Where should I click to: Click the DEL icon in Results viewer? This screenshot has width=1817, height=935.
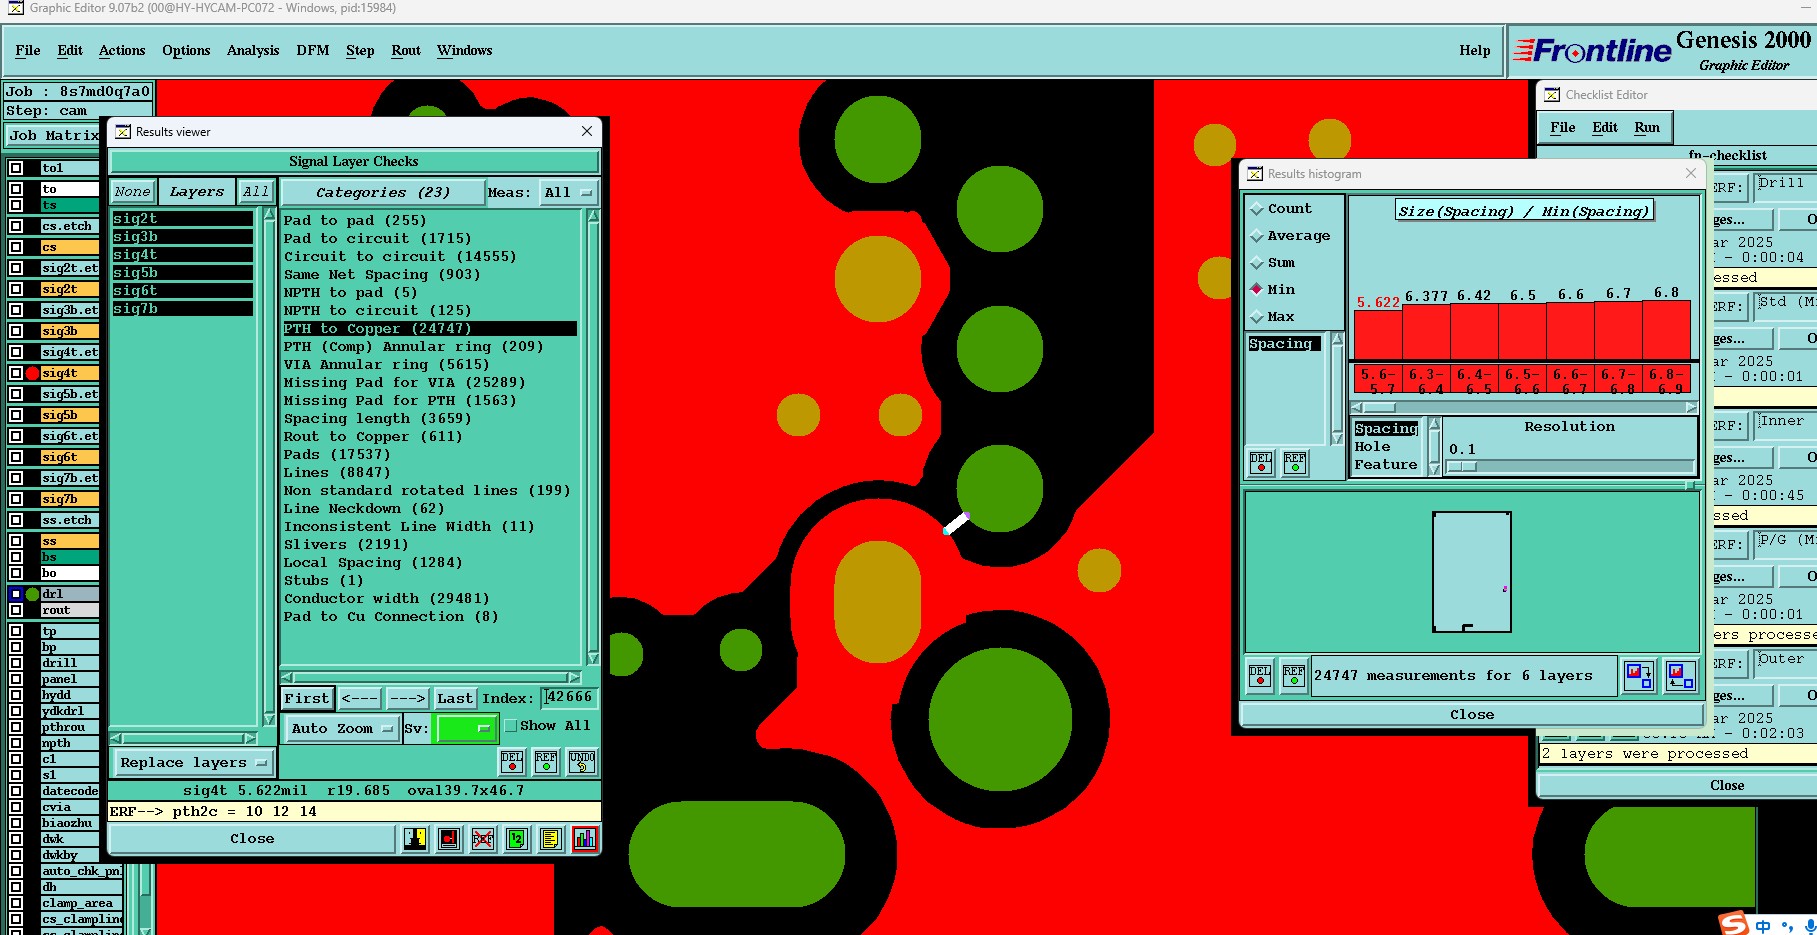512,762
